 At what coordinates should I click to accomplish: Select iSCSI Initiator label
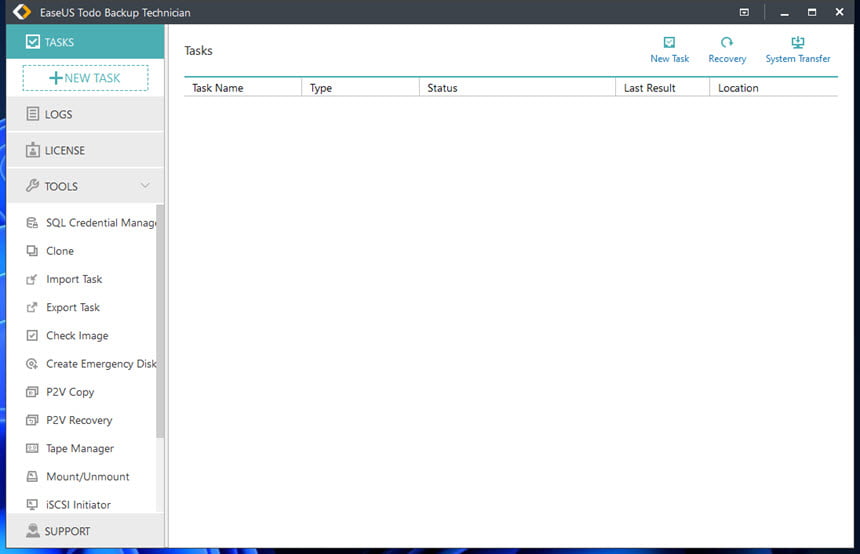tap(78, 505)
